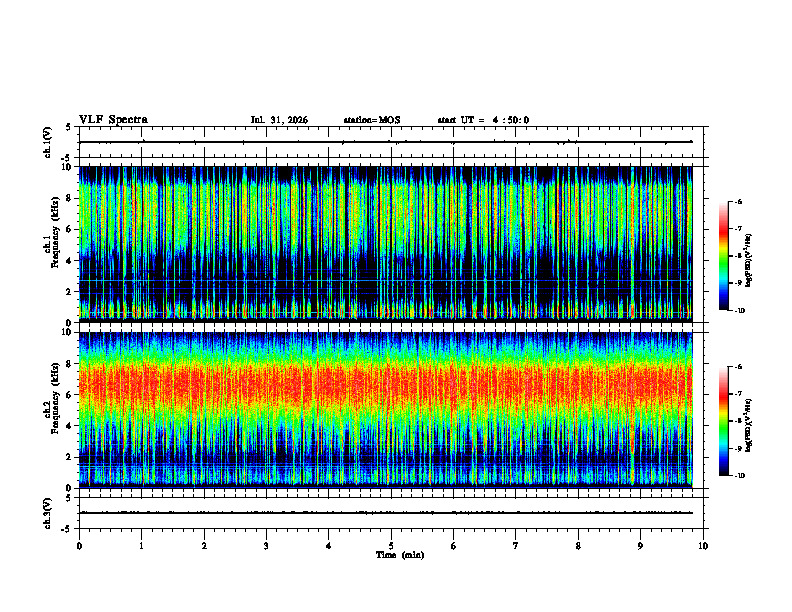Click the log(PSD) label beside ch.2 colorbar

(x=749, y=425)
